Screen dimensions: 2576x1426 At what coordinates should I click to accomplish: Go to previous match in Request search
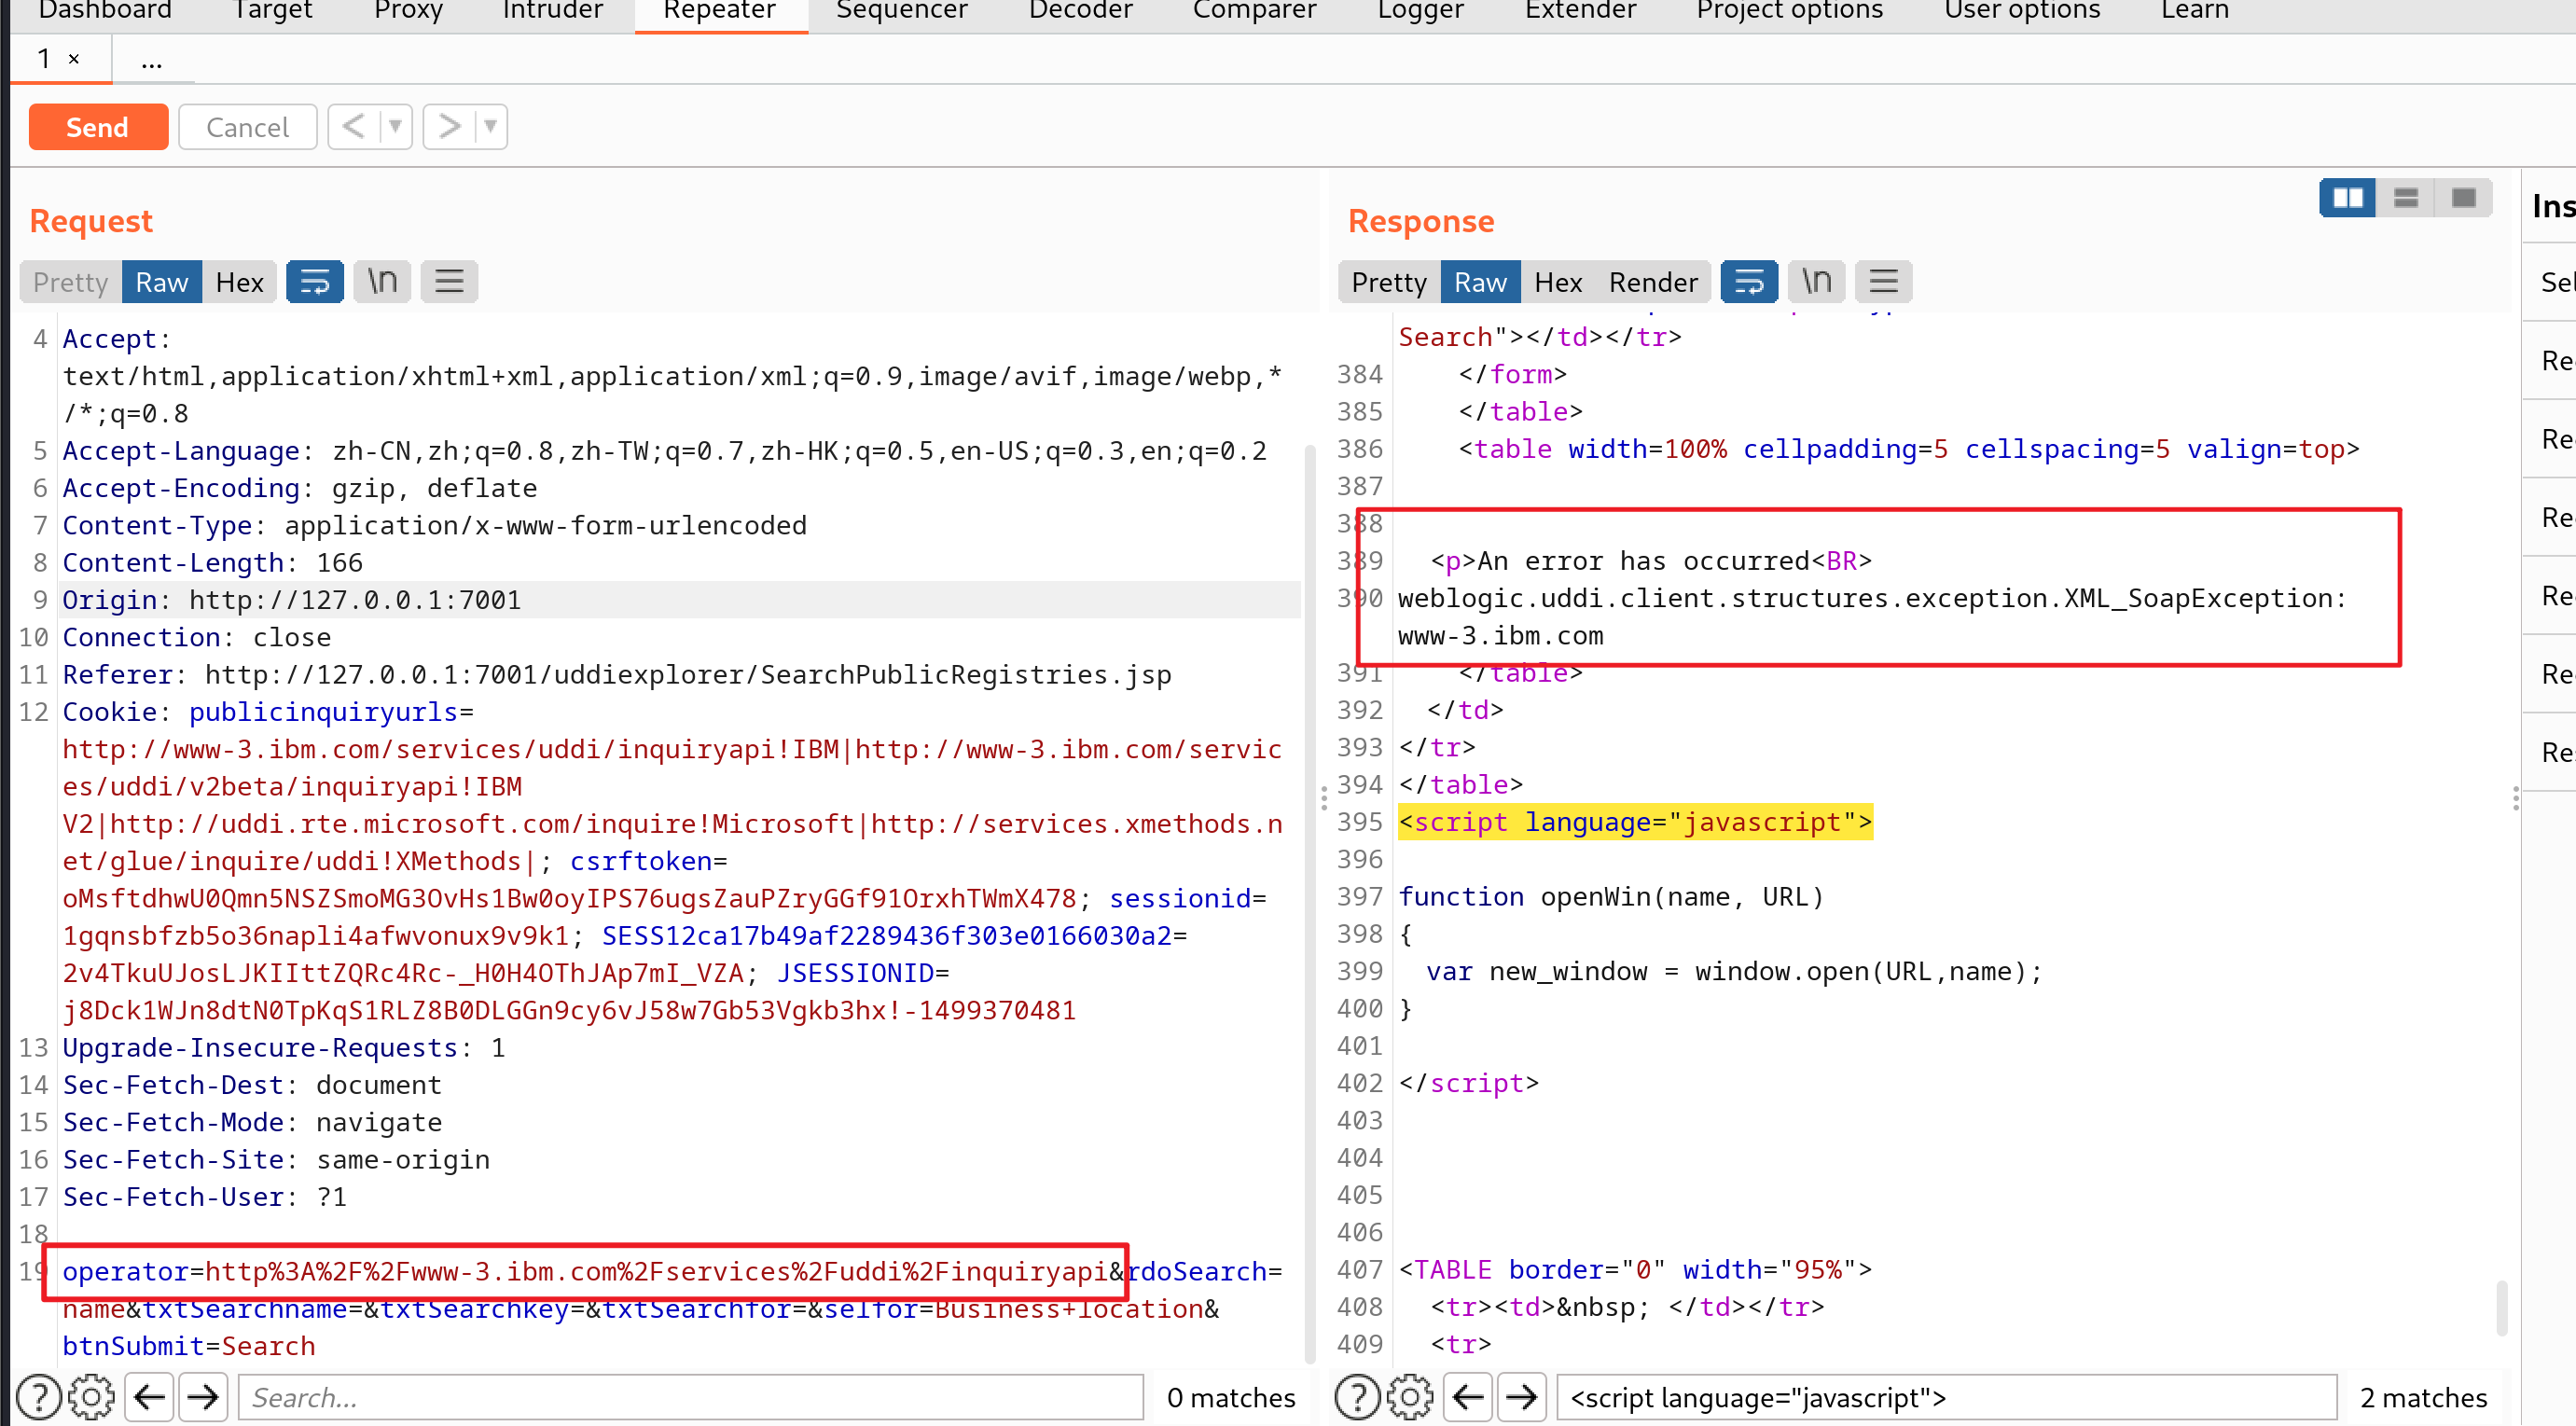[150, 1397]
